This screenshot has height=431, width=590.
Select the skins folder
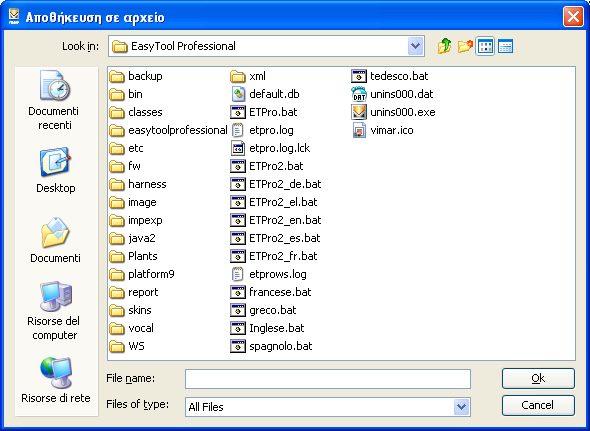pos(131,311)
